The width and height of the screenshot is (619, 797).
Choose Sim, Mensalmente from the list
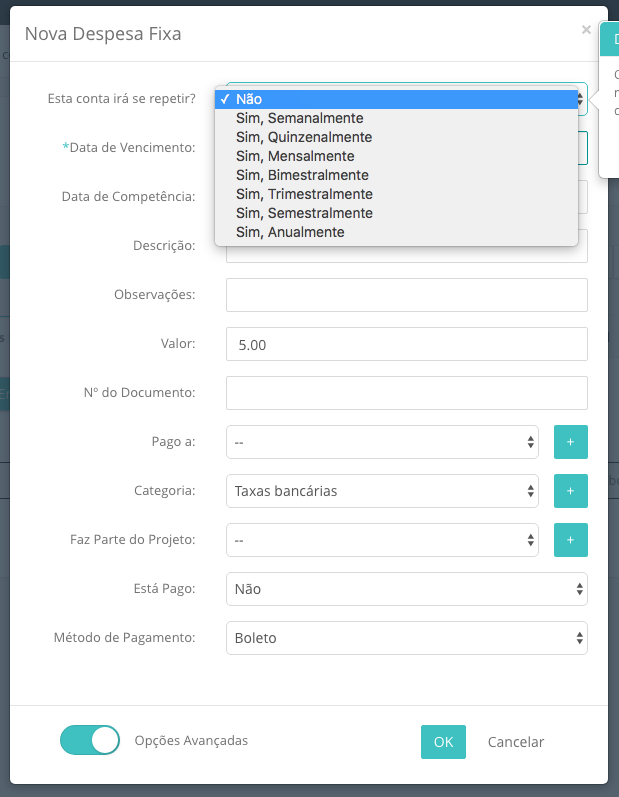(x=396, y=156)
